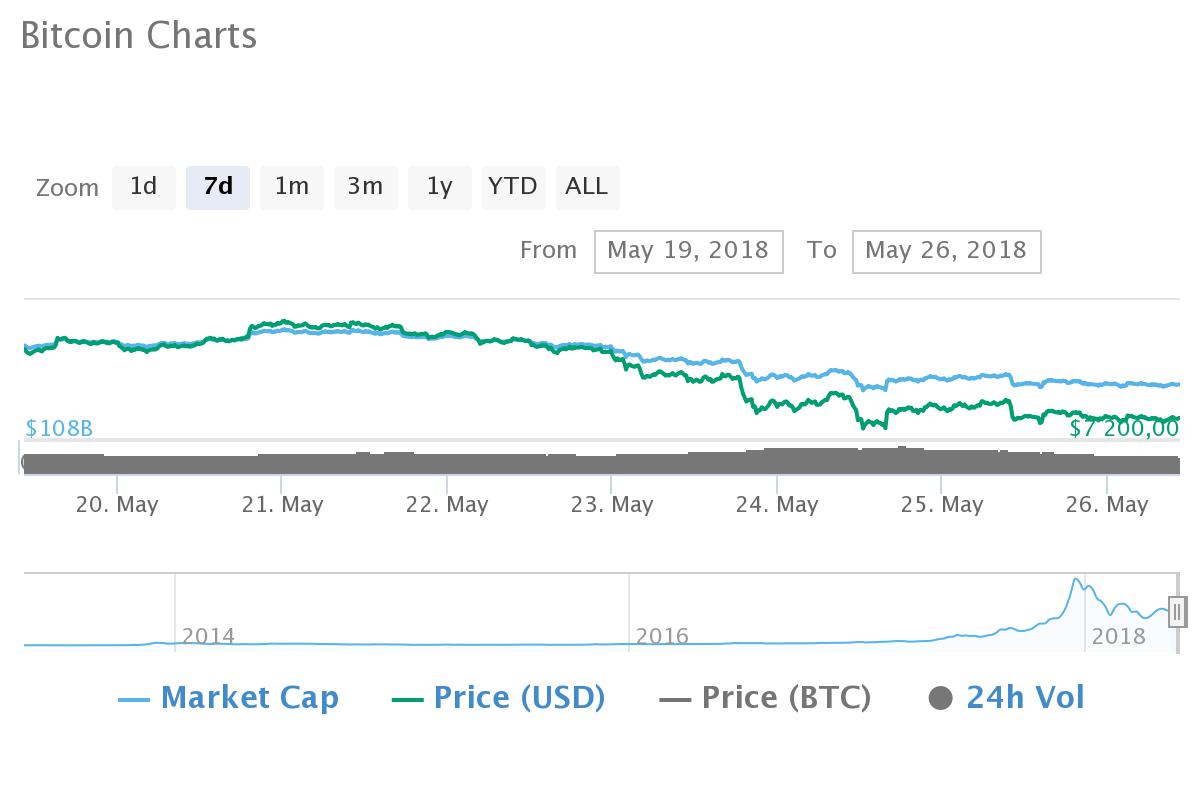Select the 1d zoom range

coord(144,187)
